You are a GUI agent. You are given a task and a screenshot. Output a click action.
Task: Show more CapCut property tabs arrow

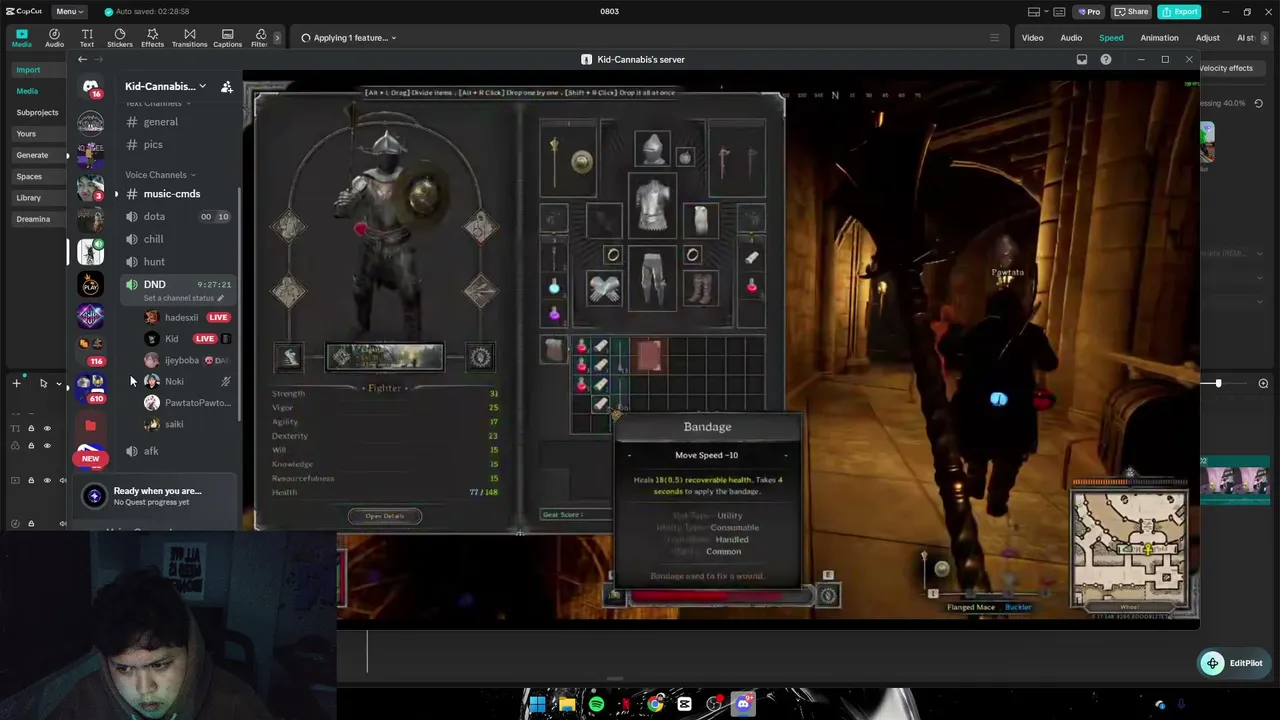[x=1266, y=38]
